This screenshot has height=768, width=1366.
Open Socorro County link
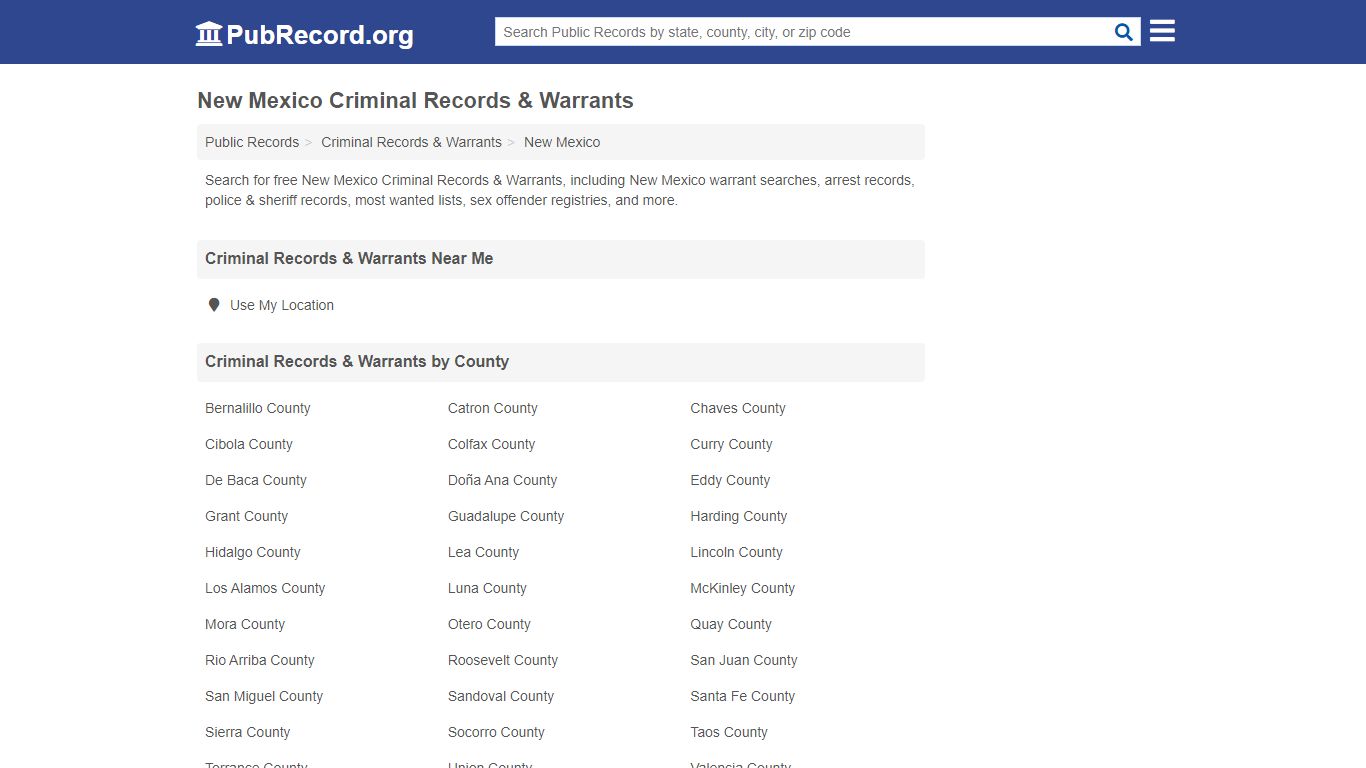coord(496,732)
